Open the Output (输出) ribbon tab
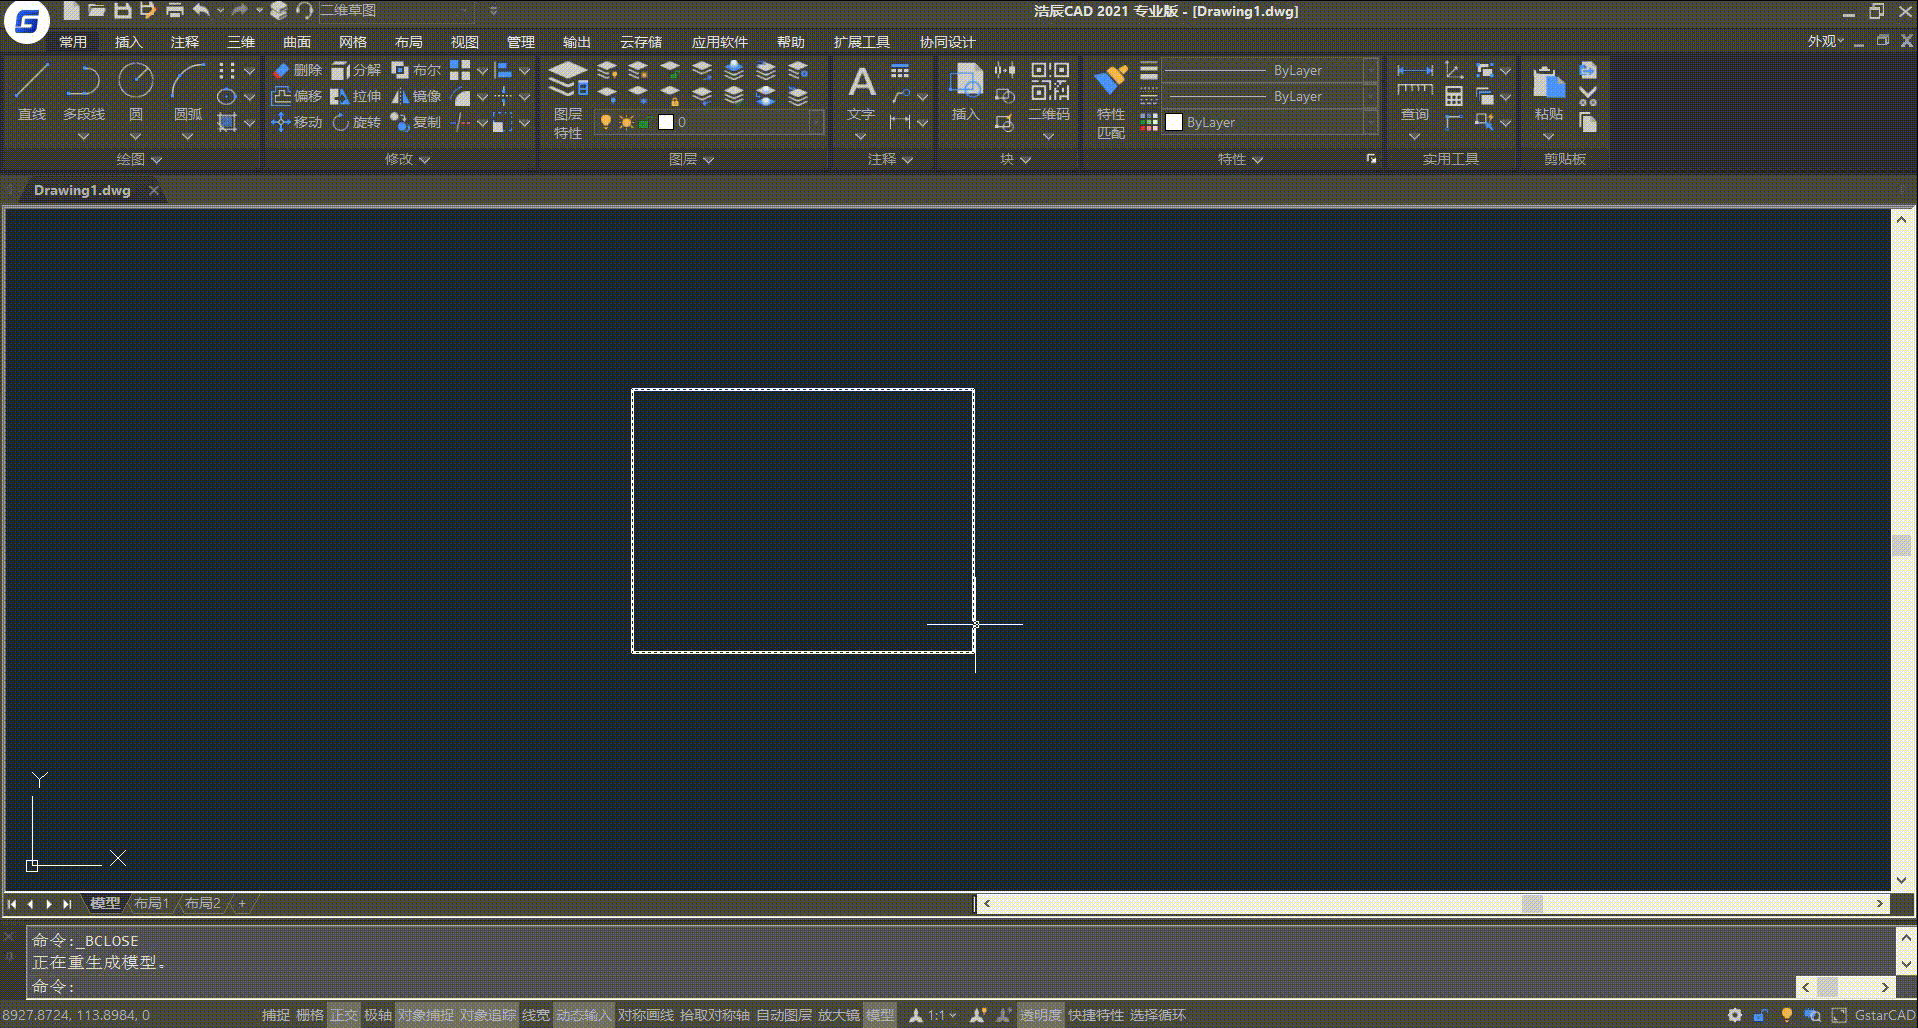Viewport: 1918px width, 1028px height. [577, 42]
